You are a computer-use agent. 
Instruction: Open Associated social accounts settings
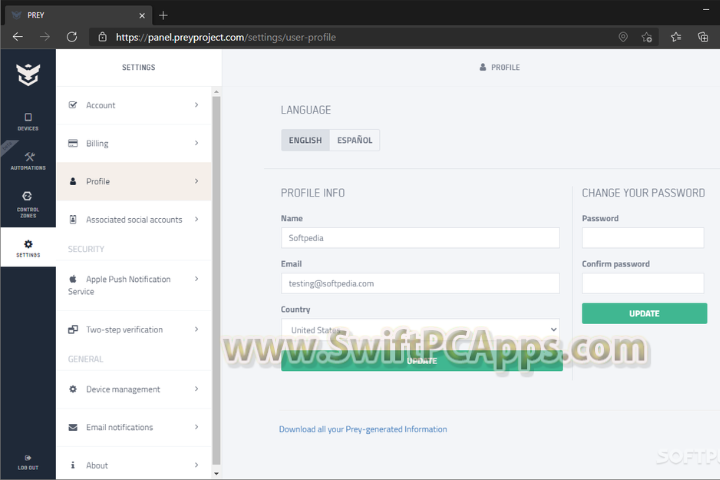click(134, 220)
